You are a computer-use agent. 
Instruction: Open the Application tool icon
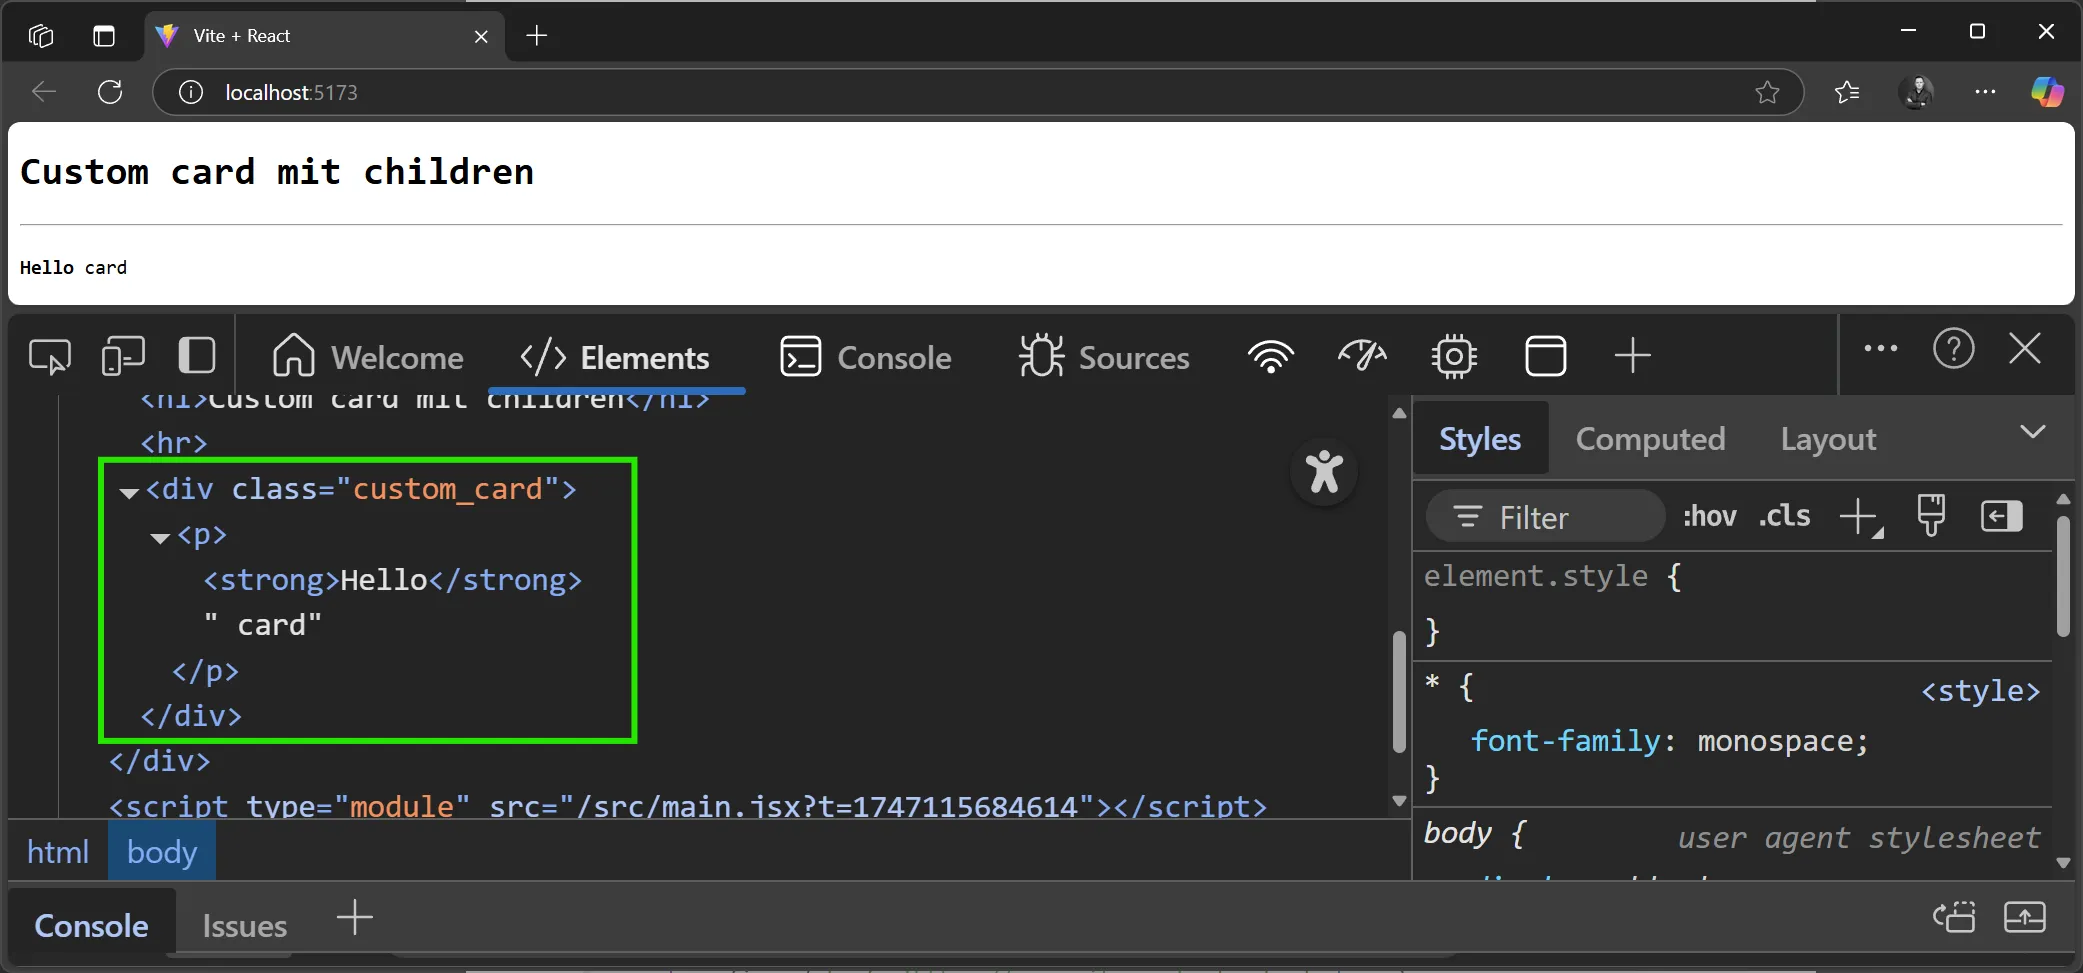(x=1545, y=356)
